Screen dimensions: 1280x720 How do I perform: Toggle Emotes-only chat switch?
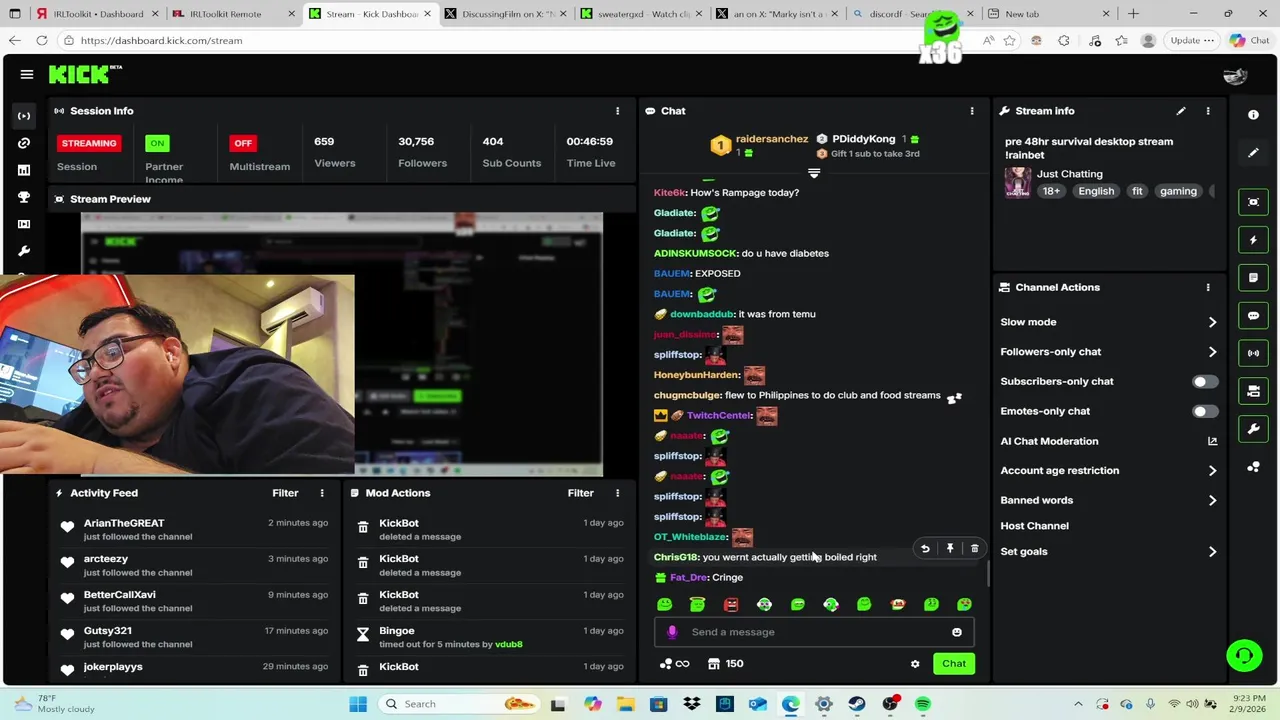pyautogui.click(x=1205, y=411)
